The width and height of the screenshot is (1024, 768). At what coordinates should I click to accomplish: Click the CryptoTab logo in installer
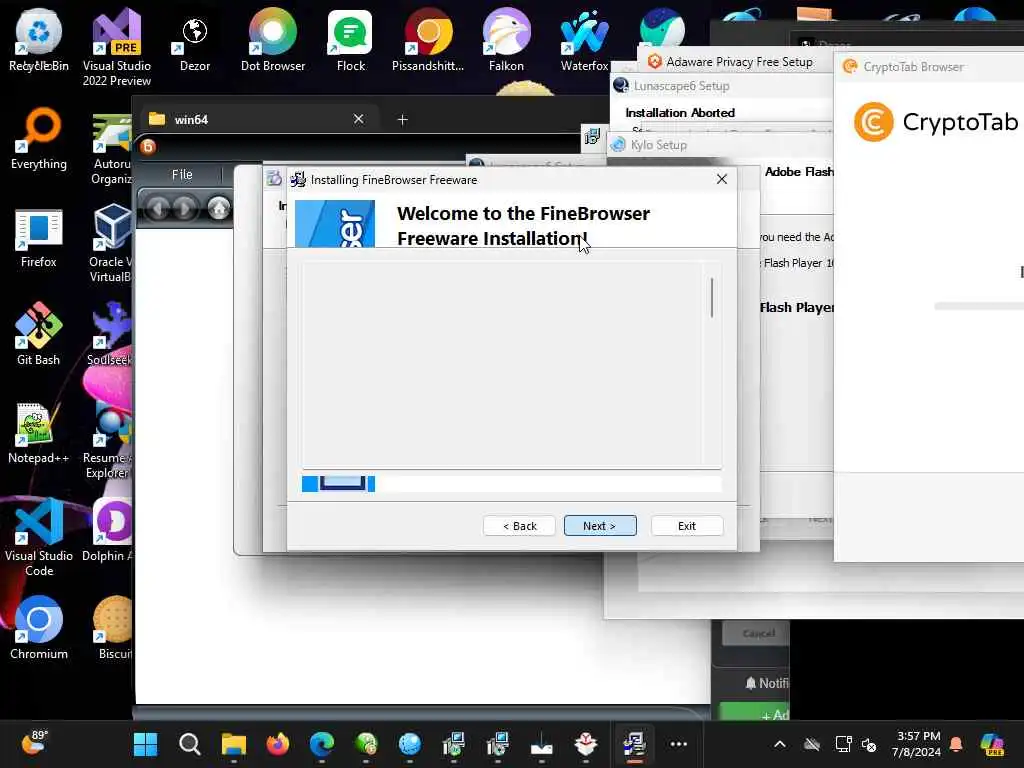pos(873,122)
